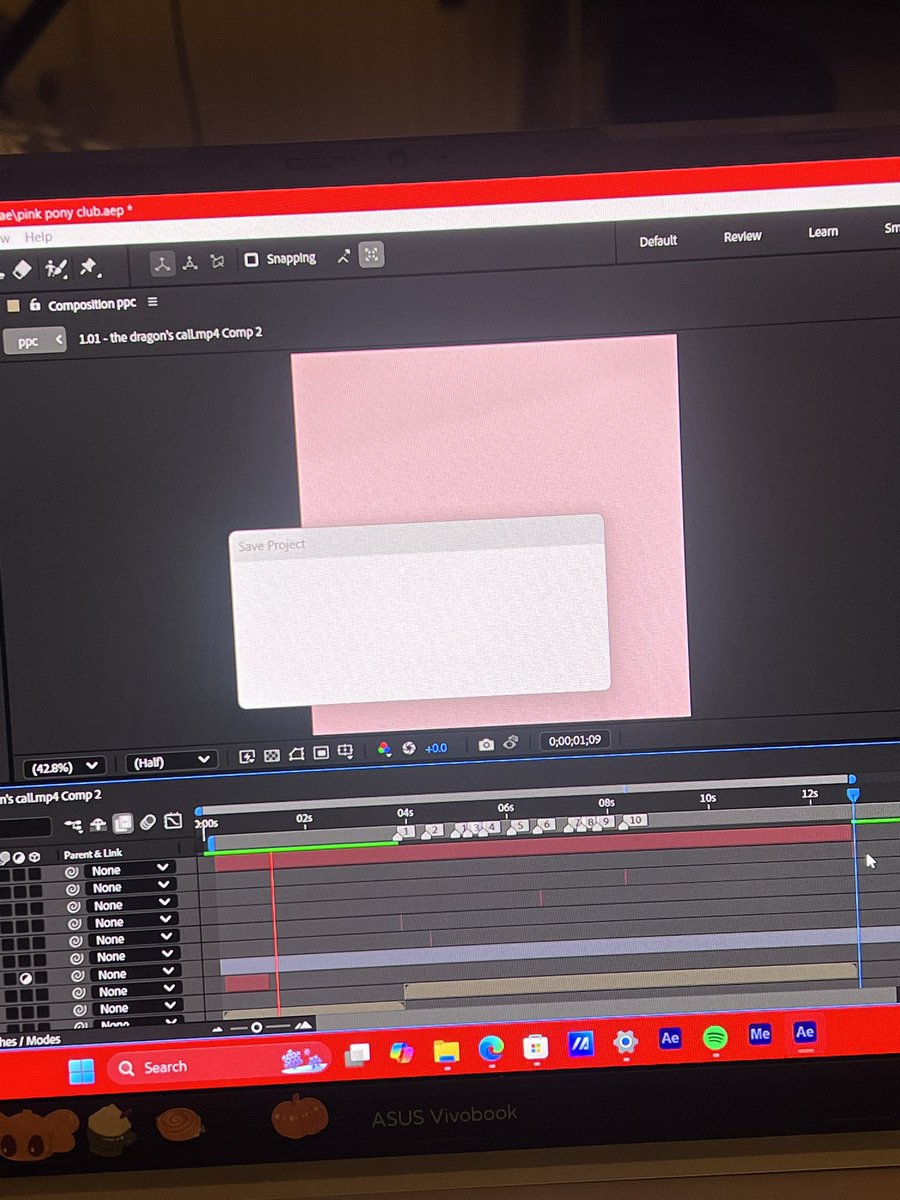900x1200 pixels.
Task: Open the Show Channel color icon
Action: pyautogui.click(x=384, y=749)
